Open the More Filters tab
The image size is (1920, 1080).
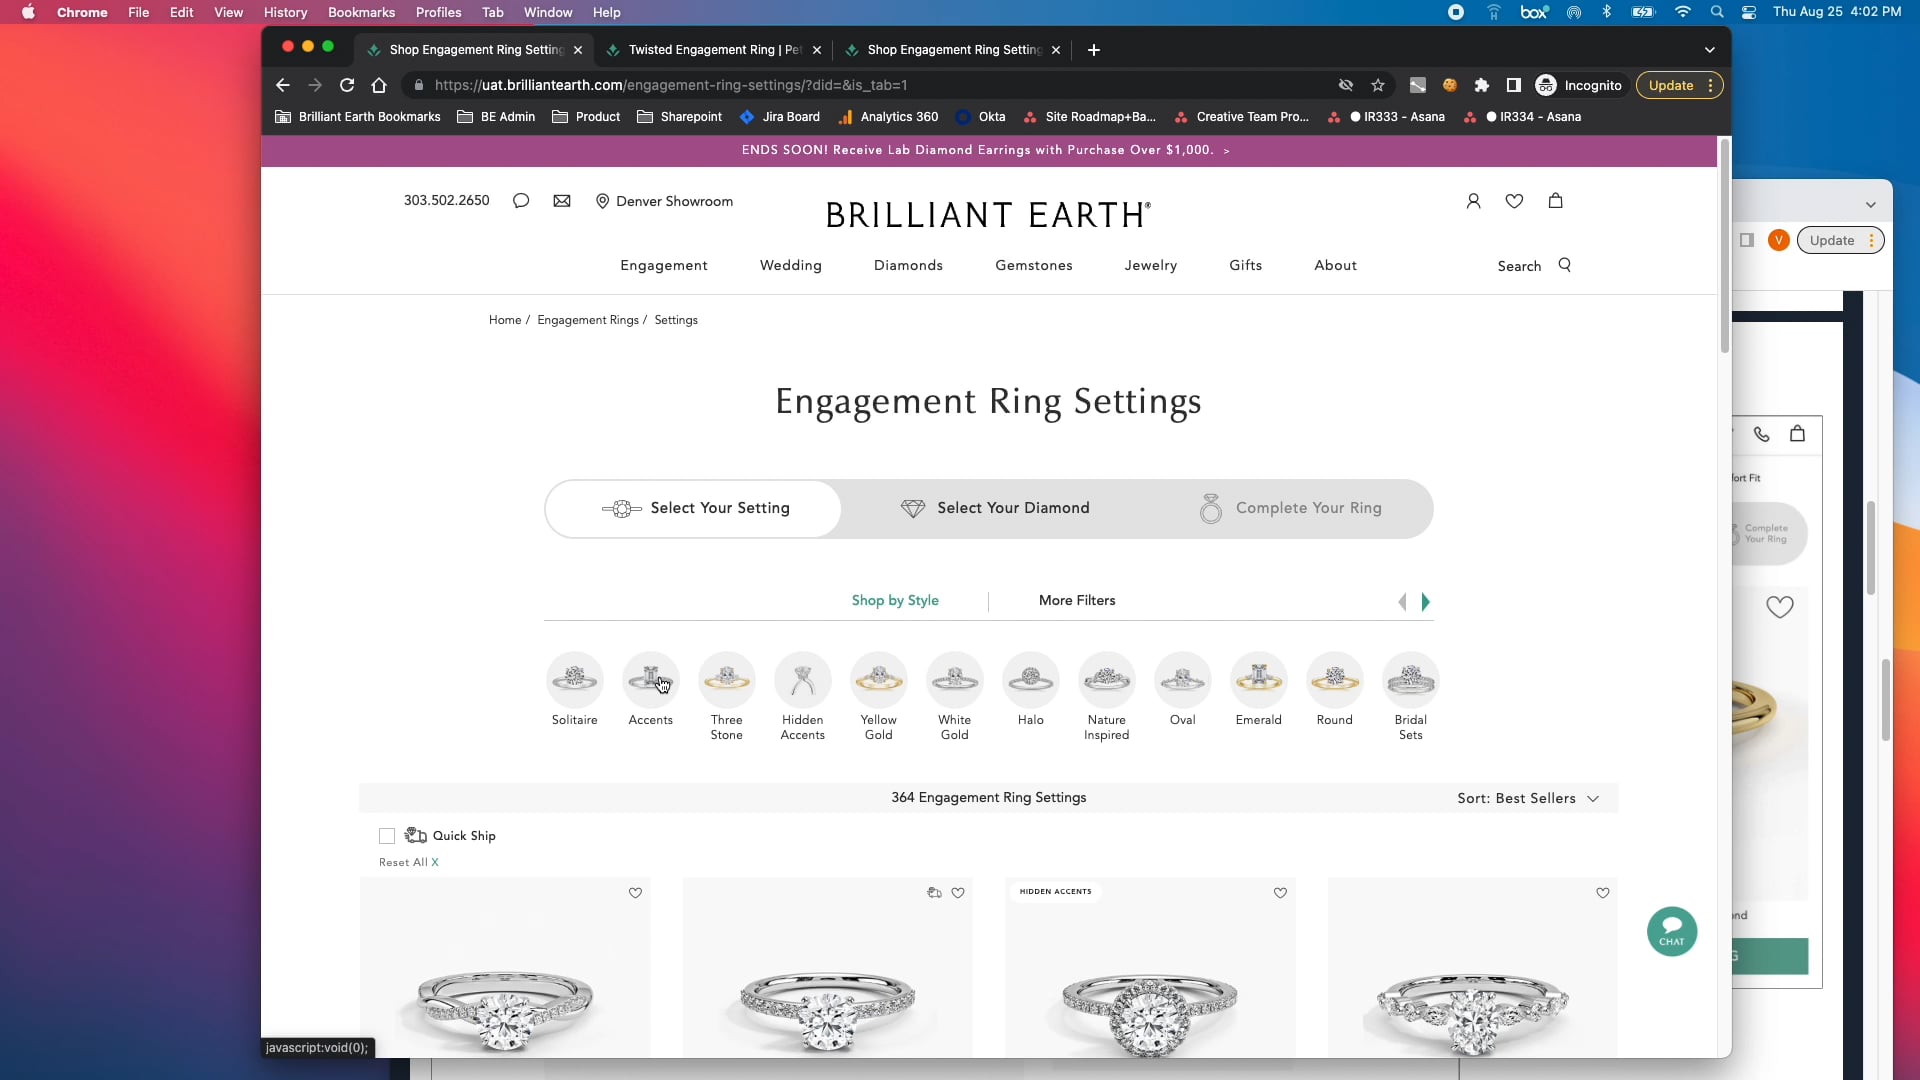1077,600
